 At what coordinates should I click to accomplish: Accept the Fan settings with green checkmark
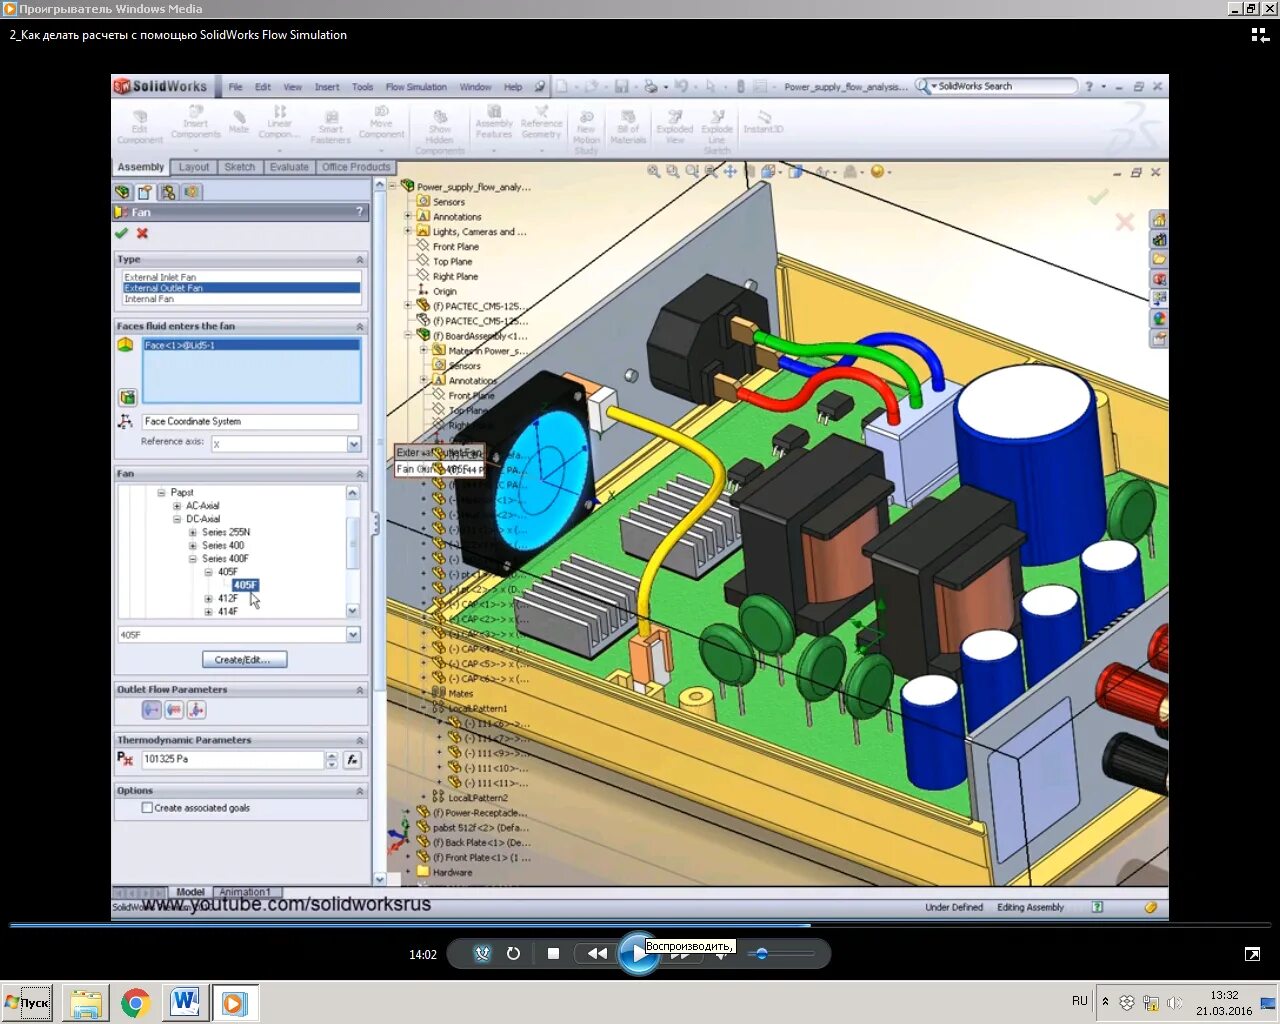[x=121, y=233]
